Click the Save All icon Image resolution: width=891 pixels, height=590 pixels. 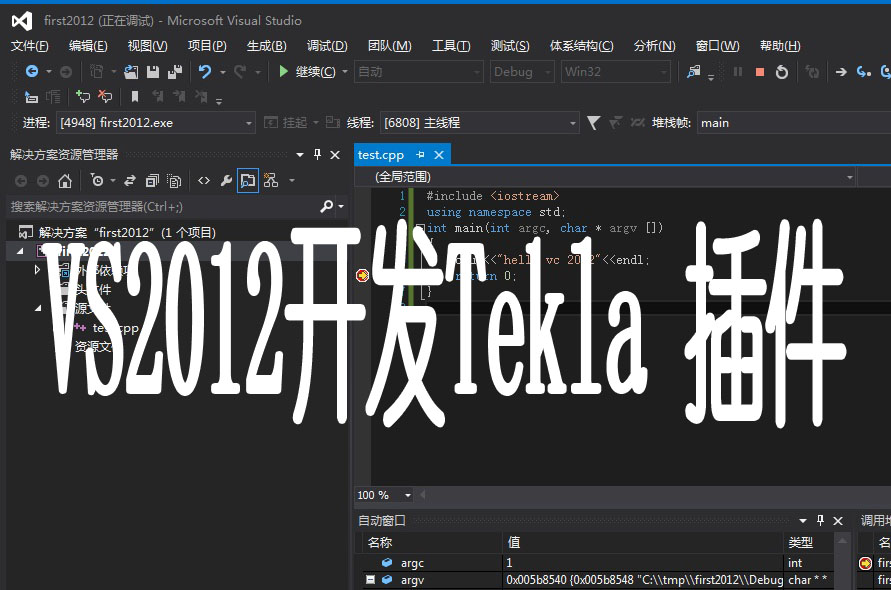(175, 72)
